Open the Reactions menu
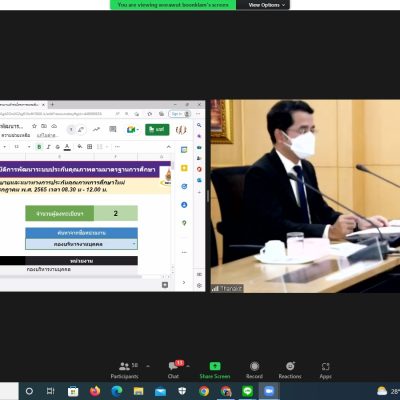The width and height of the screenshot is (400, 400). coord(290,370)
